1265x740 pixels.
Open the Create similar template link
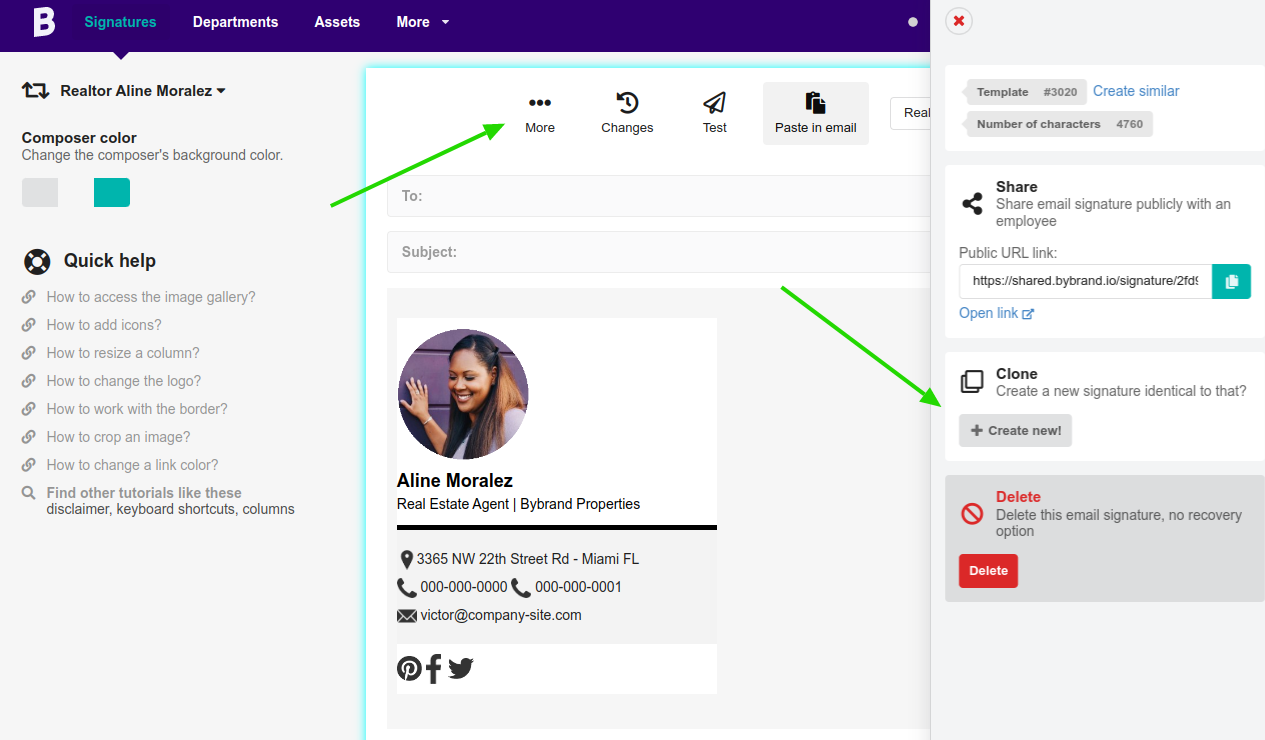click(1136, 91)
